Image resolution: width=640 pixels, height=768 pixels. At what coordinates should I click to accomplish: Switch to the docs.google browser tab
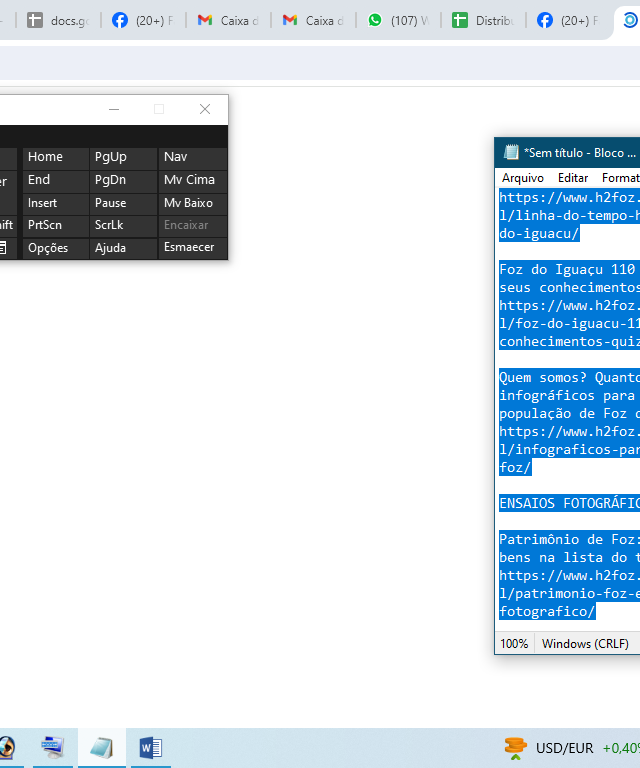(x=58, y=20)
